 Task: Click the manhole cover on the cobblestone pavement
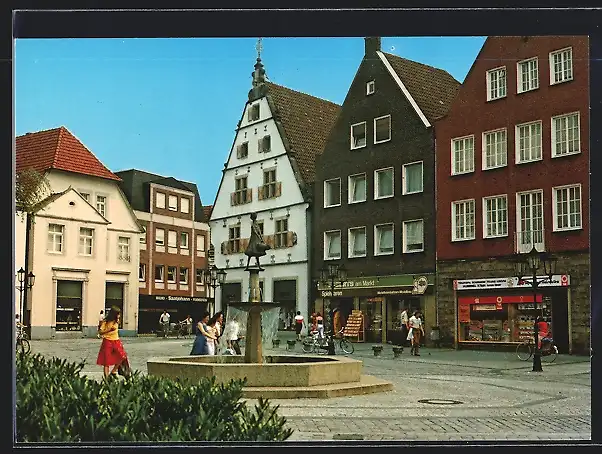tap(439, 402)
